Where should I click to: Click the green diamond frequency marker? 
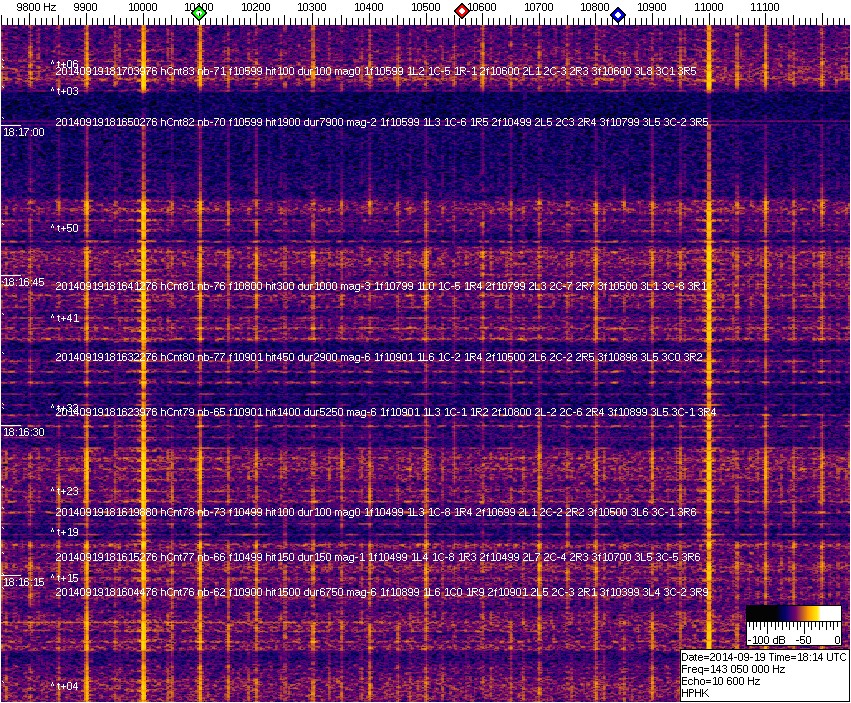tap(199, 13)
